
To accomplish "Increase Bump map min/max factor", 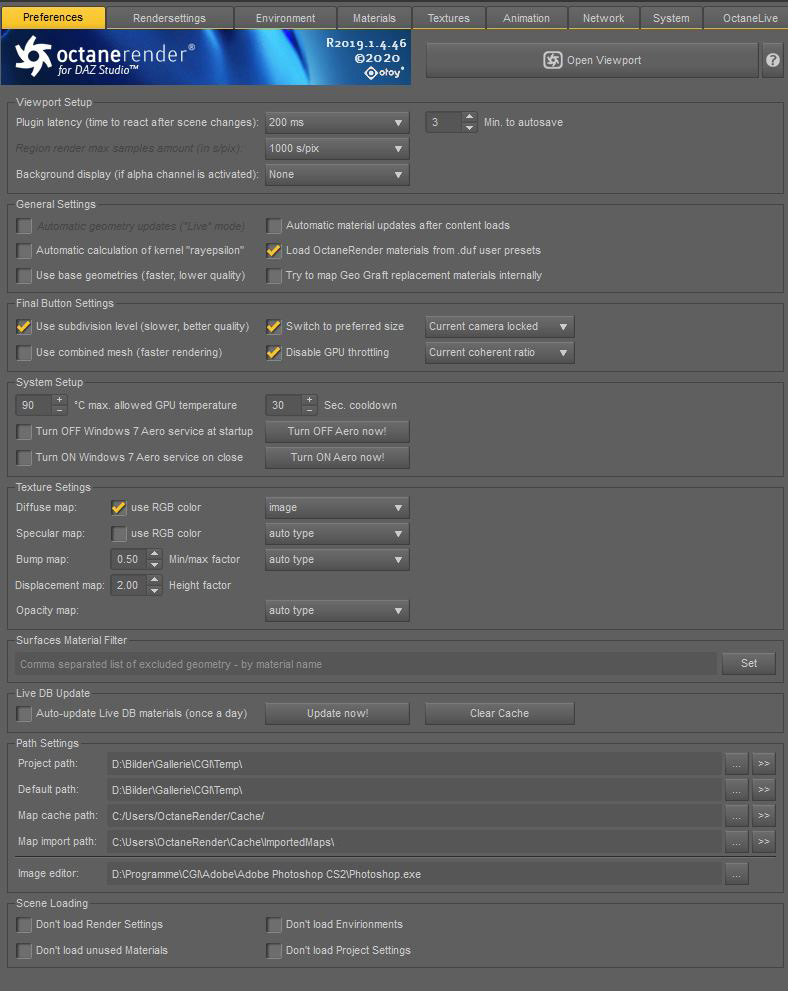I will pyautogui.click(x=154, y=554).
